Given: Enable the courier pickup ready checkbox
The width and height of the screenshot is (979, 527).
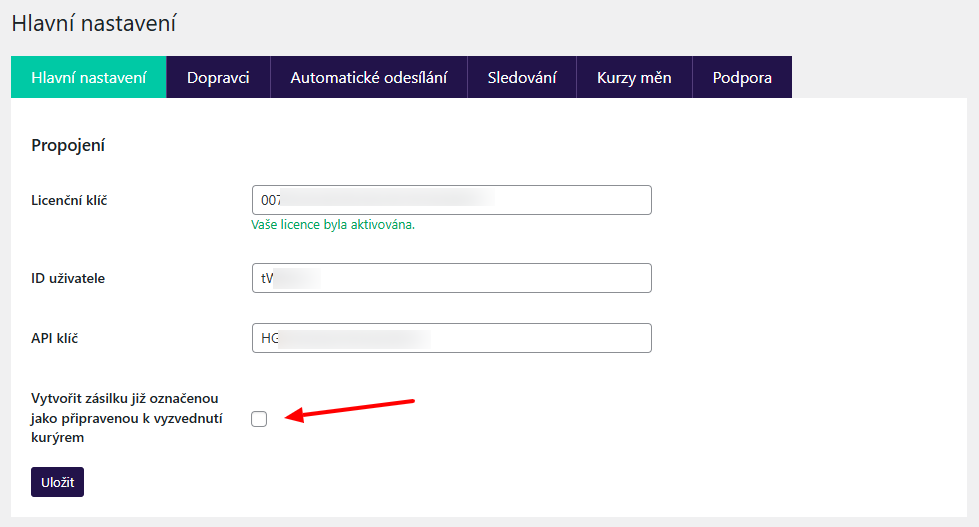Looking at the screenshot, I should click(259, 419).
